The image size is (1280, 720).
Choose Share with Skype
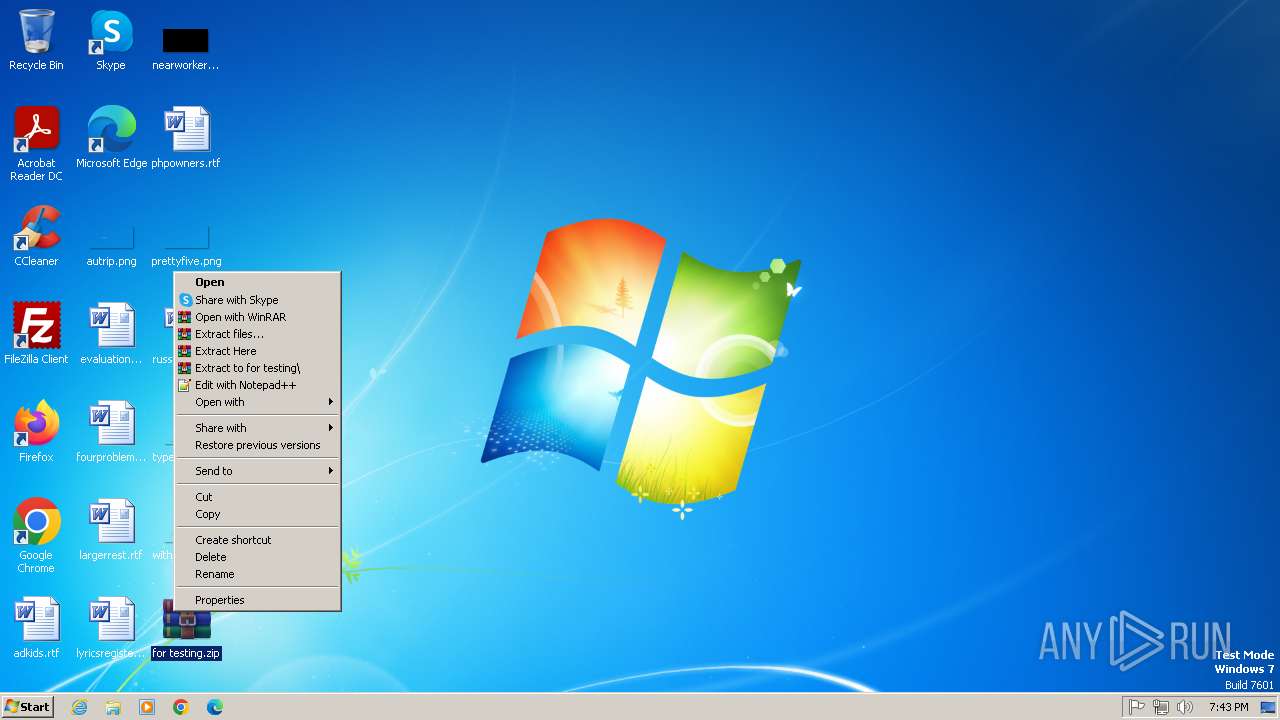coord(258,300)
